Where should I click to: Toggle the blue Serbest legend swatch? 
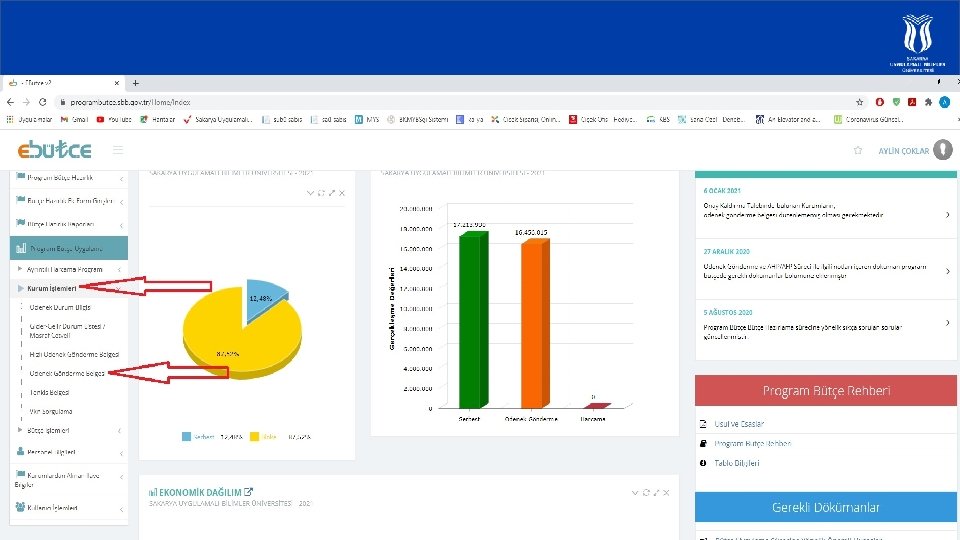[186, 437]
